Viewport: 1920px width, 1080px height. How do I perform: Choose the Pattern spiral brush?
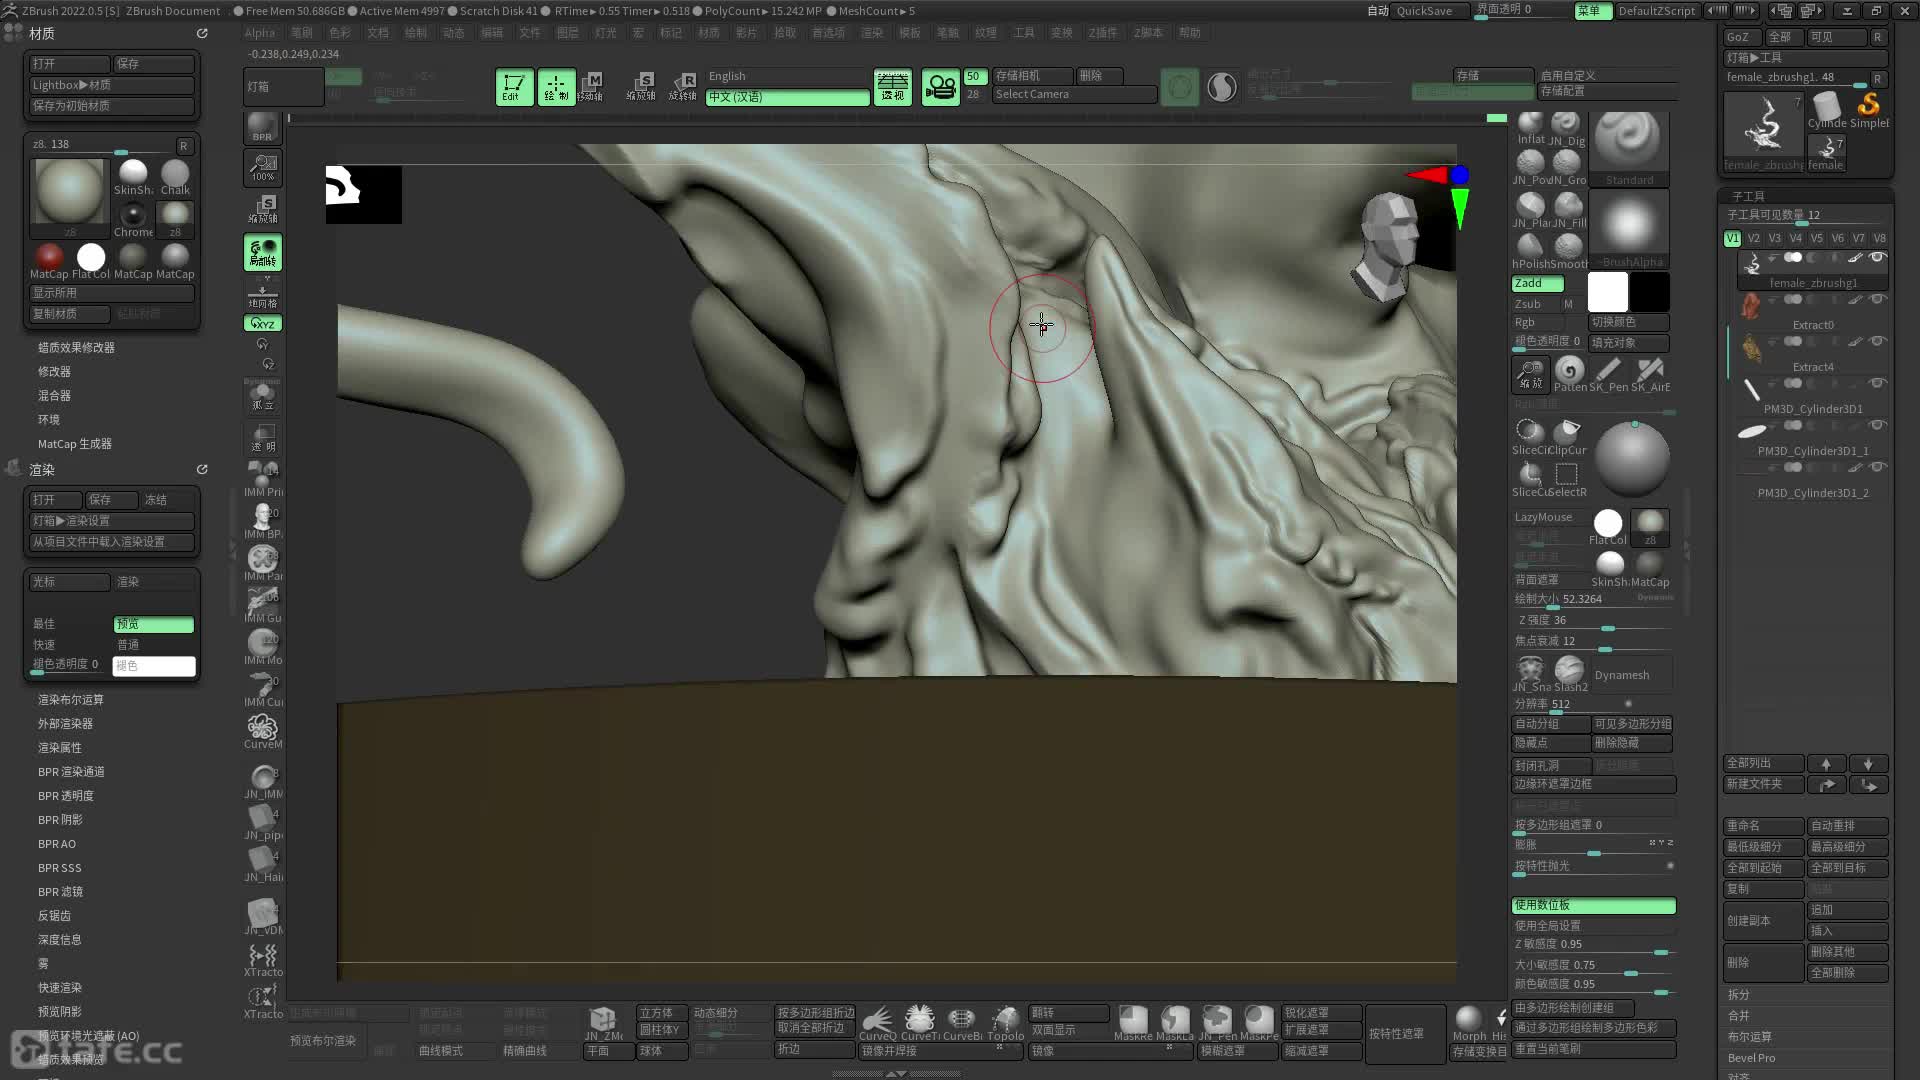[x=1570, y=375]
